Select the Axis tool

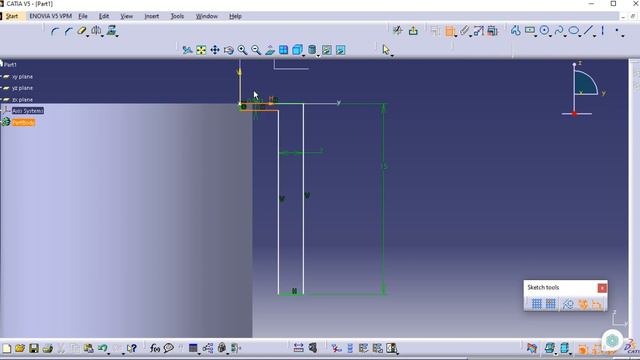point(602,30)
